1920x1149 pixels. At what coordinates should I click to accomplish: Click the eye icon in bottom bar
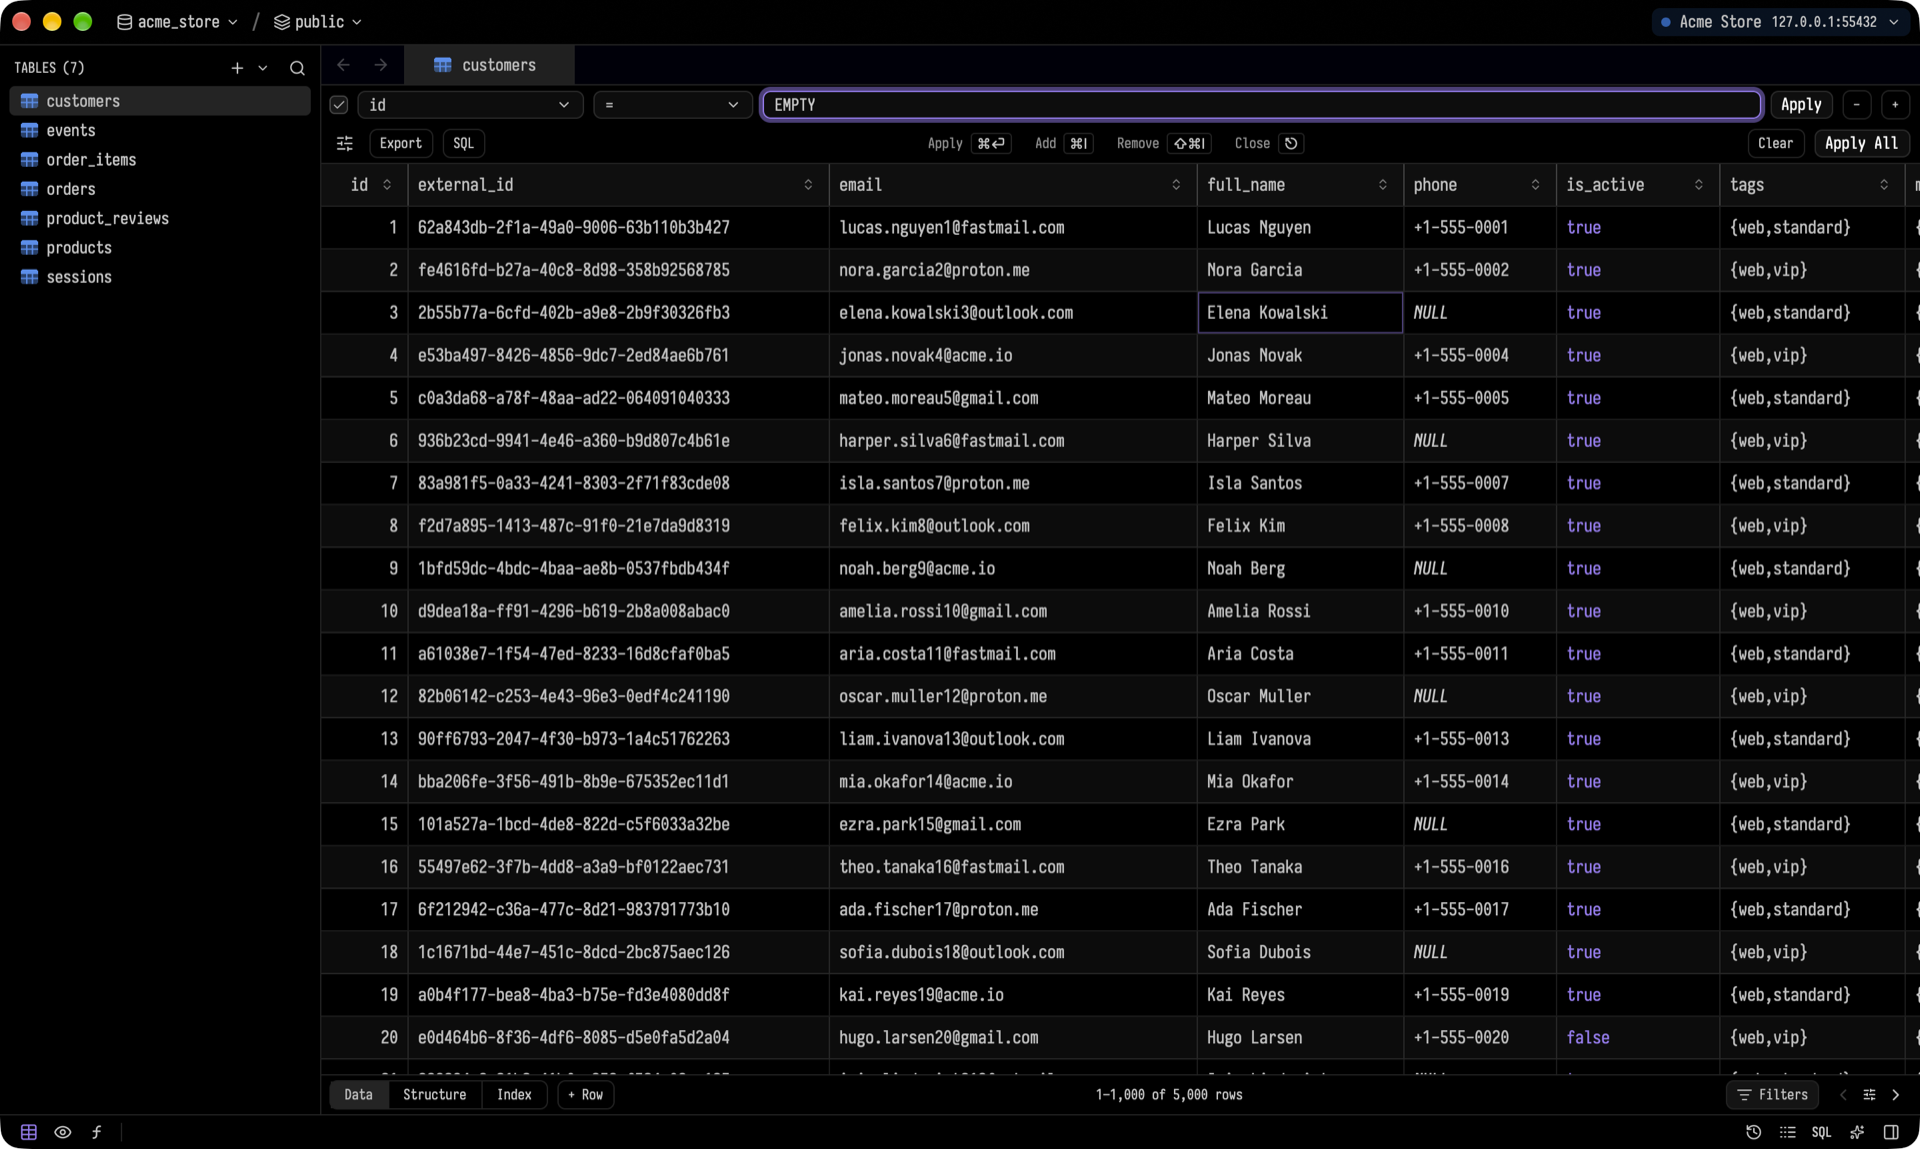pos(63,1132)
